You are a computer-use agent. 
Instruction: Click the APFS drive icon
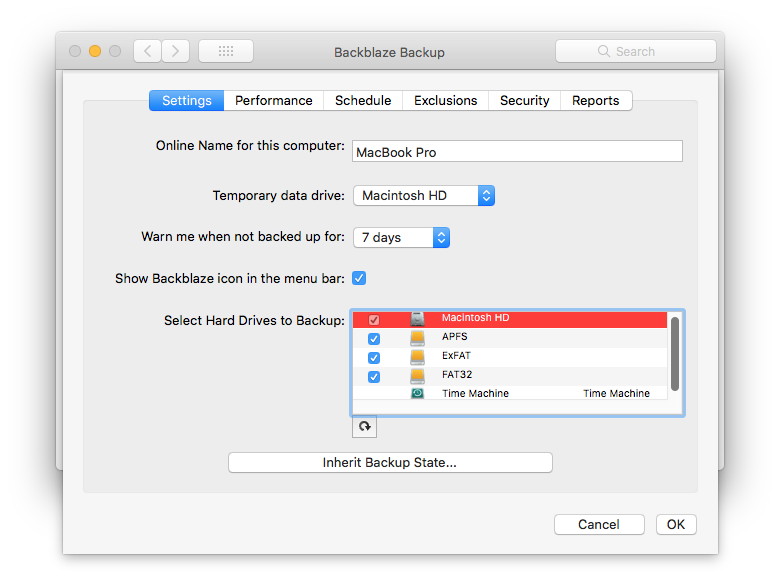(x=417, y=338)
